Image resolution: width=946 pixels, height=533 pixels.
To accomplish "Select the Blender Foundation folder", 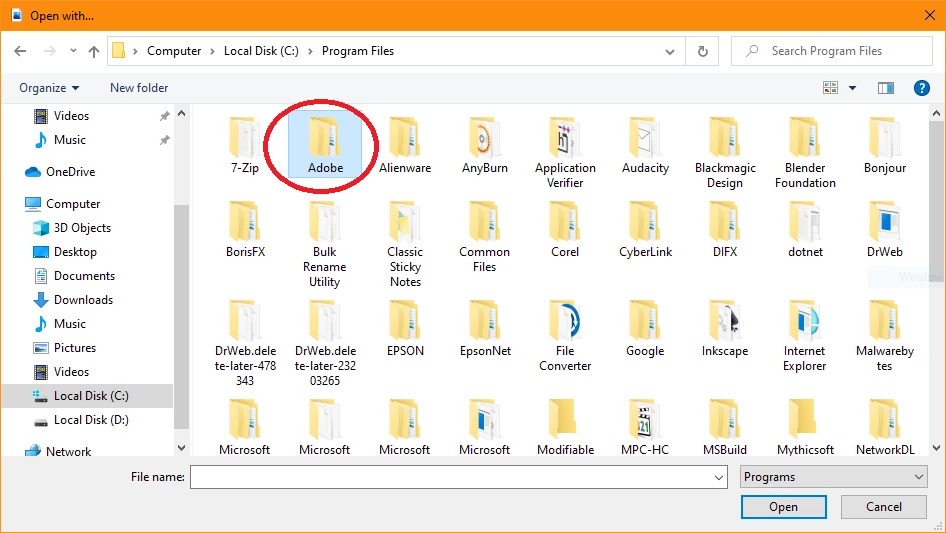I will click(x=805, y=153).
